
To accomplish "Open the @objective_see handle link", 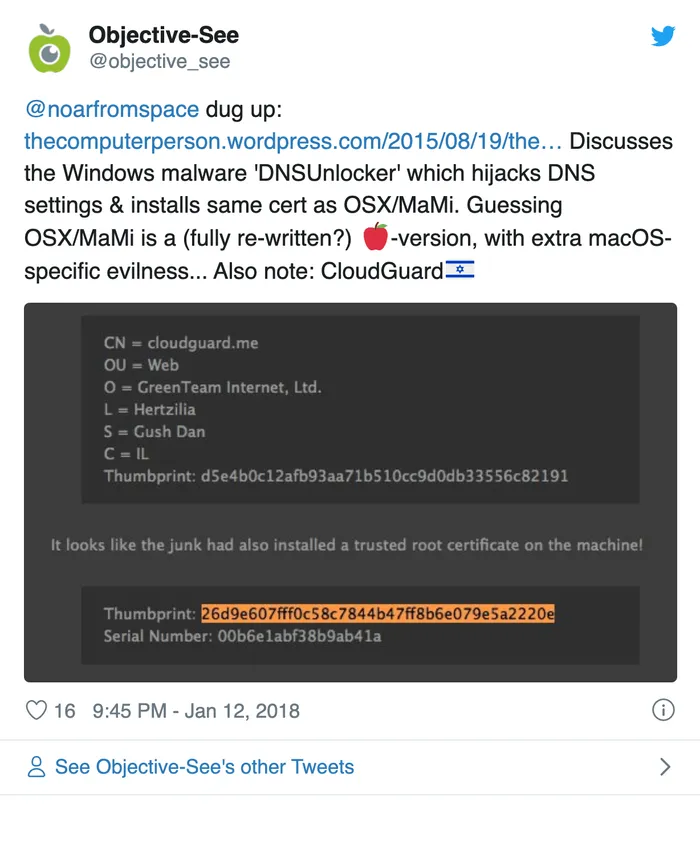I will (159, 62).
